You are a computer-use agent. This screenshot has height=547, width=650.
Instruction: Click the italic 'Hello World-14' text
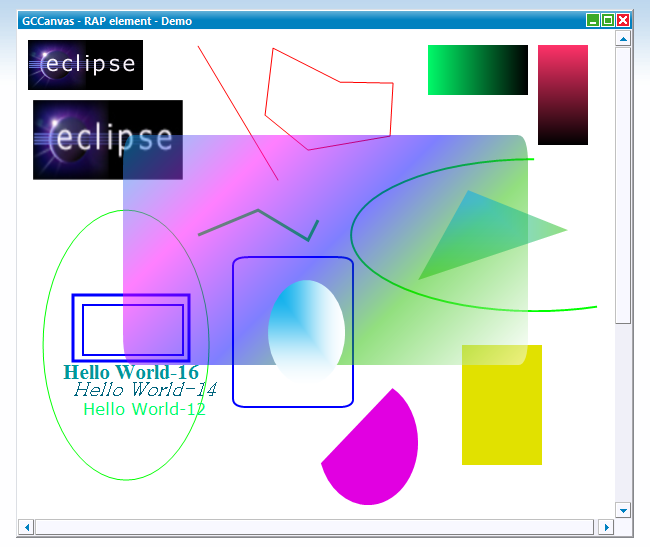click(145, 390)
